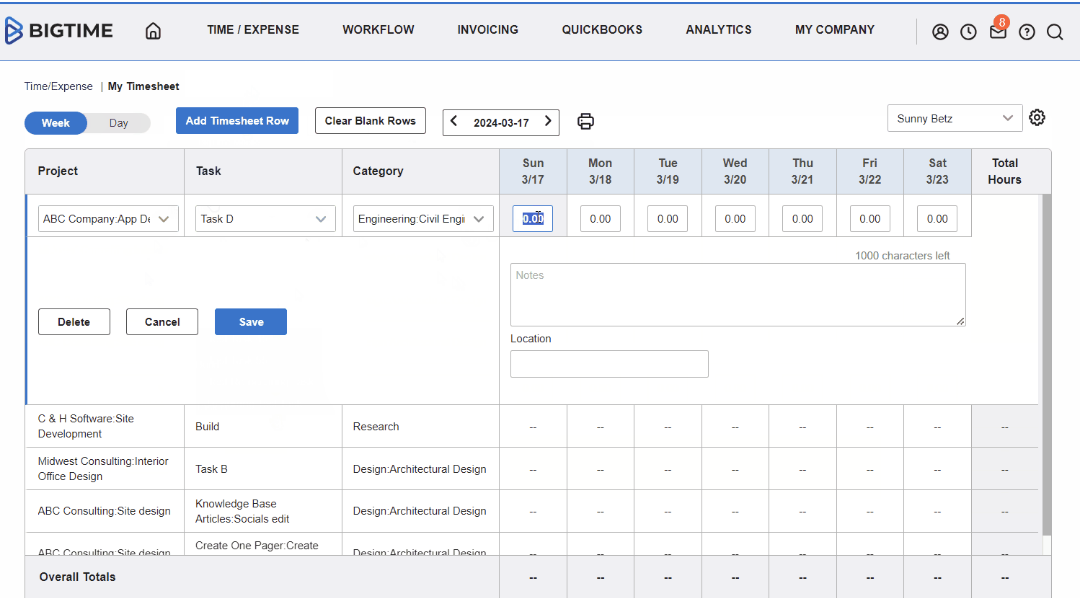Image resolution: width=1084 pixels, height=598 pixels.
Task: Click the Build task cell
Action: 263,427
